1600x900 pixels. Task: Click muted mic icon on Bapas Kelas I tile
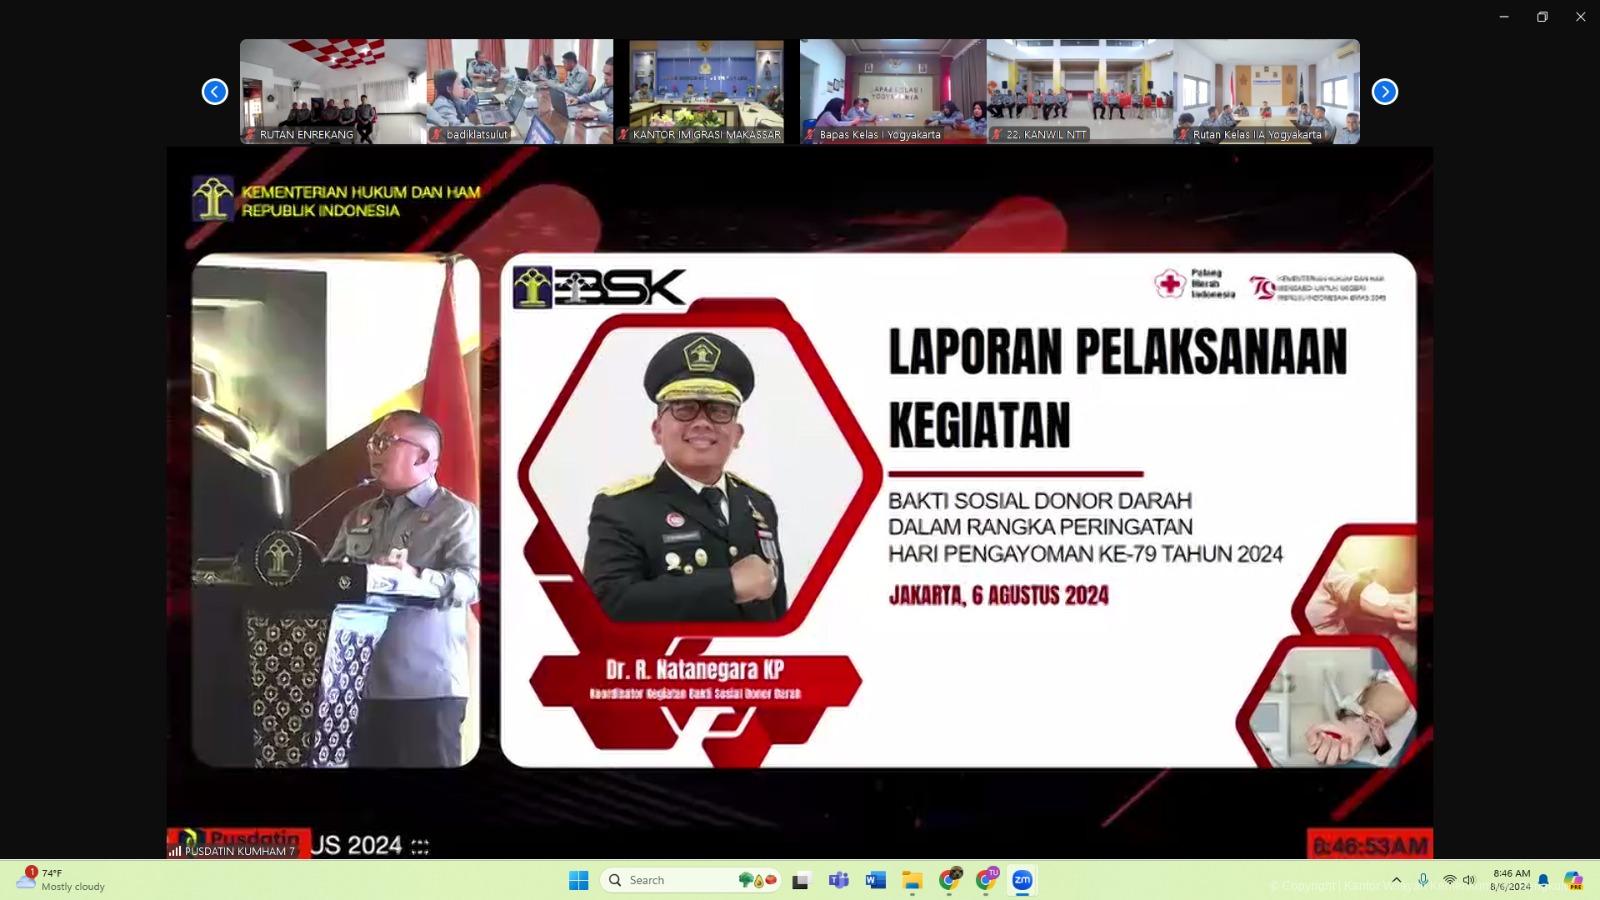810,134
